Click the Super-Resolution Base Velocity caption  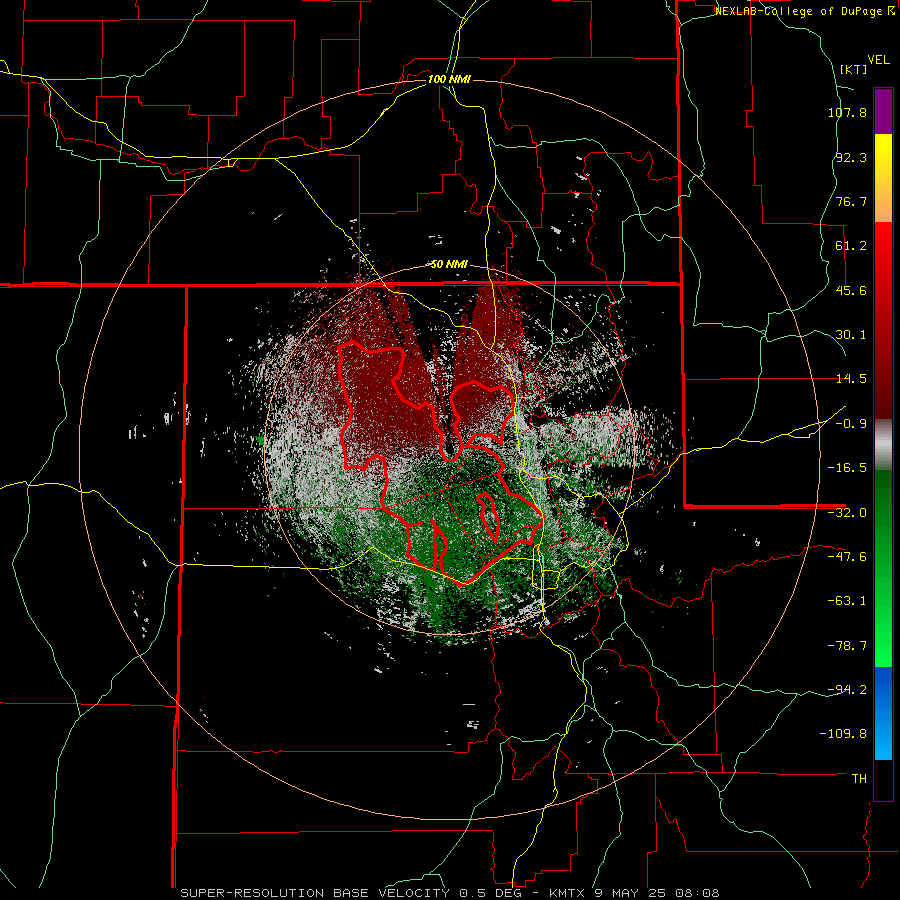(x=449, y=893)
